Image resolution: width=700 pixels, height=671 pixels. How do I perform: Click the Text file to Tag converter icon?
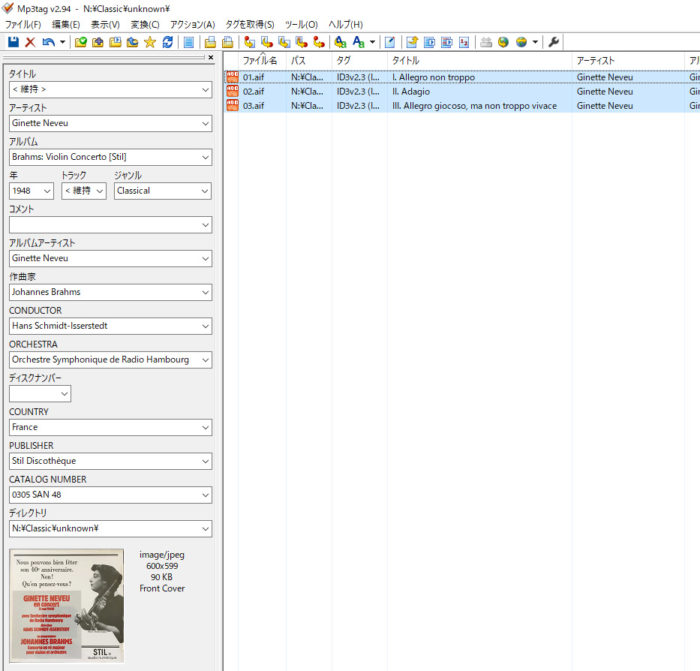302,42
